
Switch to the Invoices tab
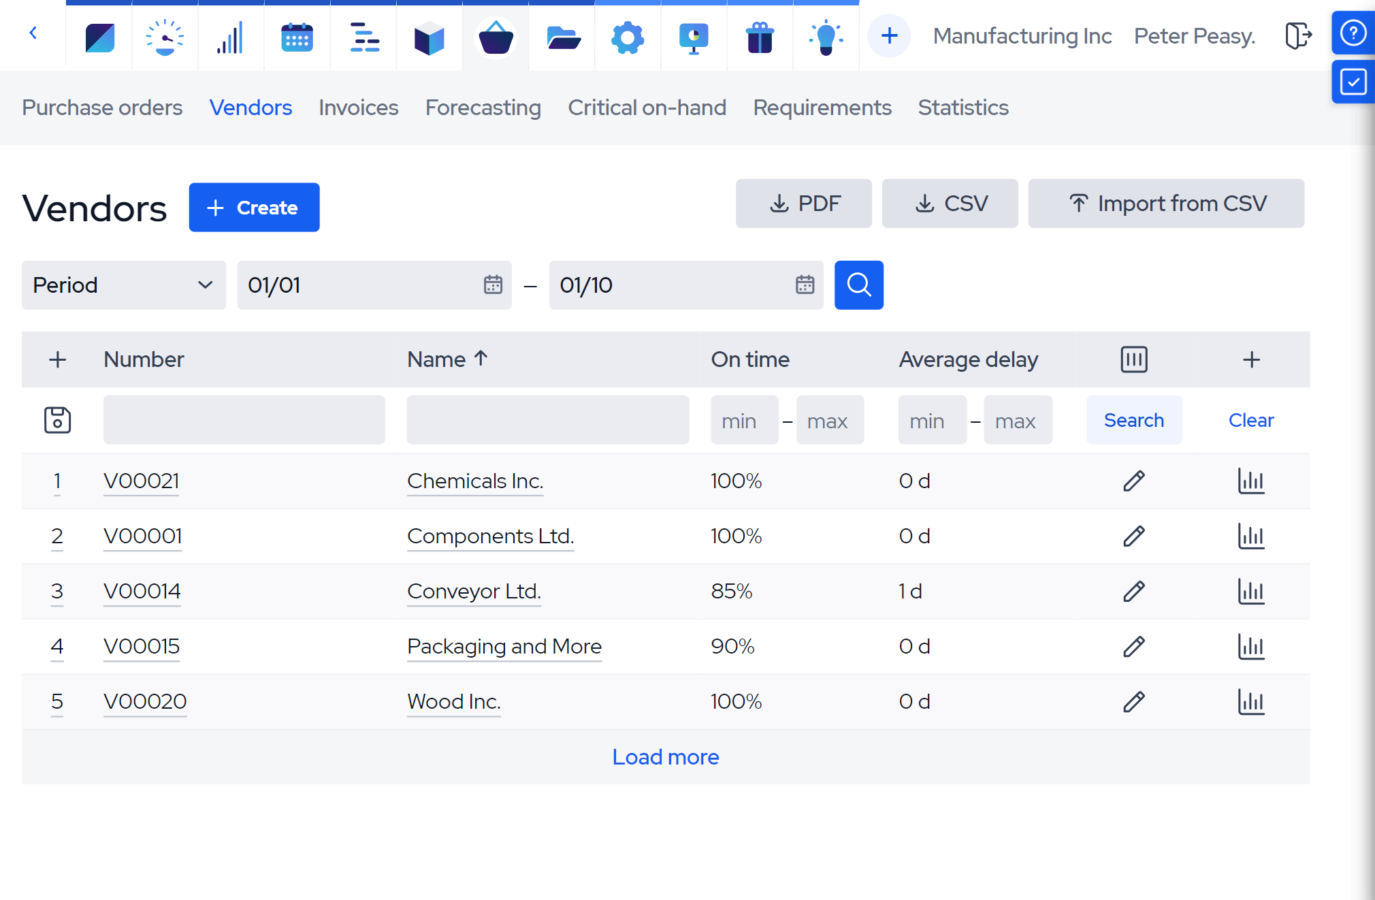tap(358, 107)
